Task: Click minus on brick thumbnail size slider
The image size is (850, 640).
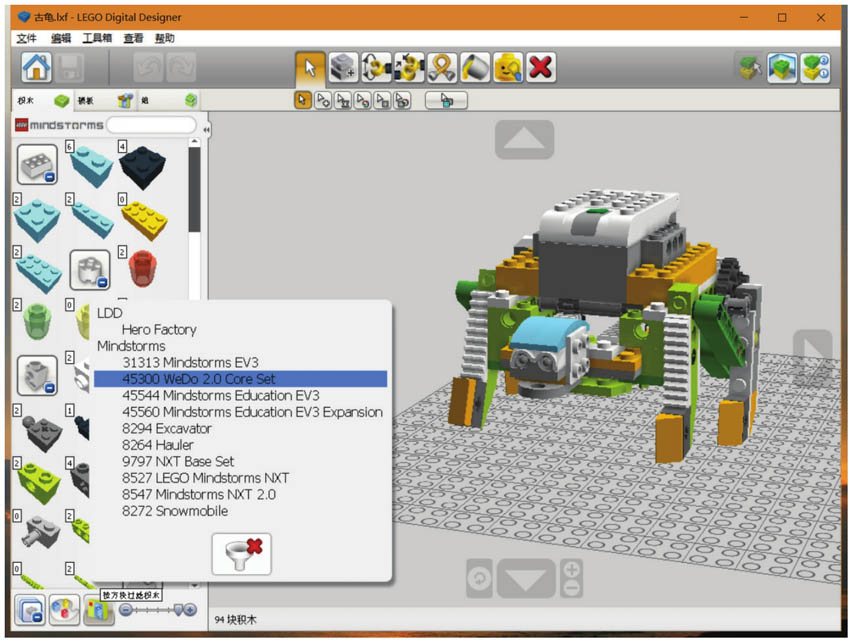Action: [x=125, y=610]
